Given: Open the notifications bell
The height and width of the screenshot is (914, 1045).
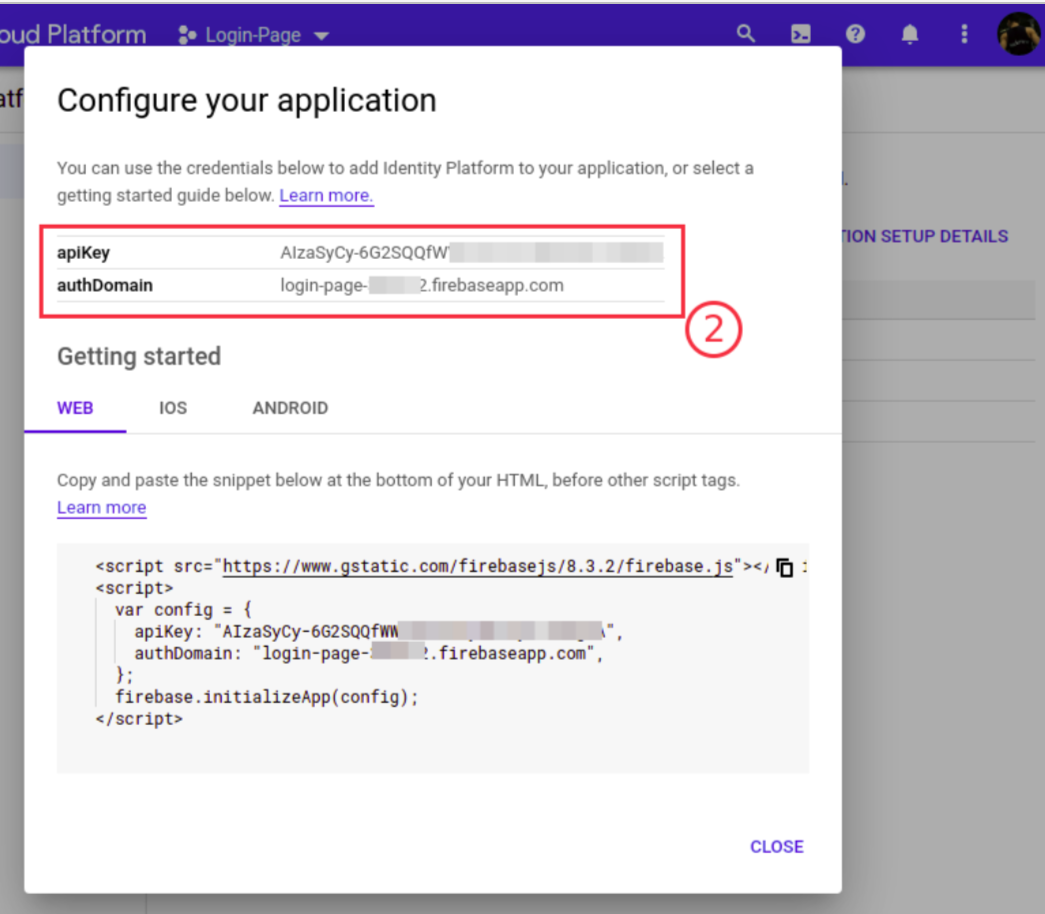Looking at the screenshot, I should click(x=910, y=34).
